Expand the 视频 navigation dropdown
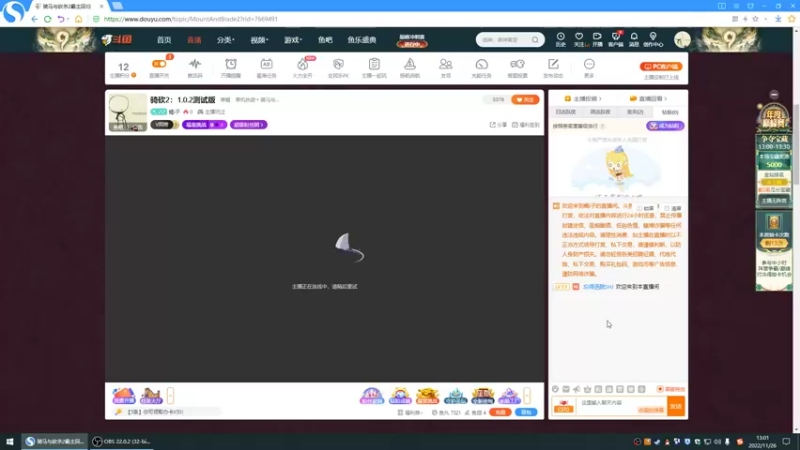Image resolution: width=800 pixels, height=450 pixels. [x=259, y=40]
